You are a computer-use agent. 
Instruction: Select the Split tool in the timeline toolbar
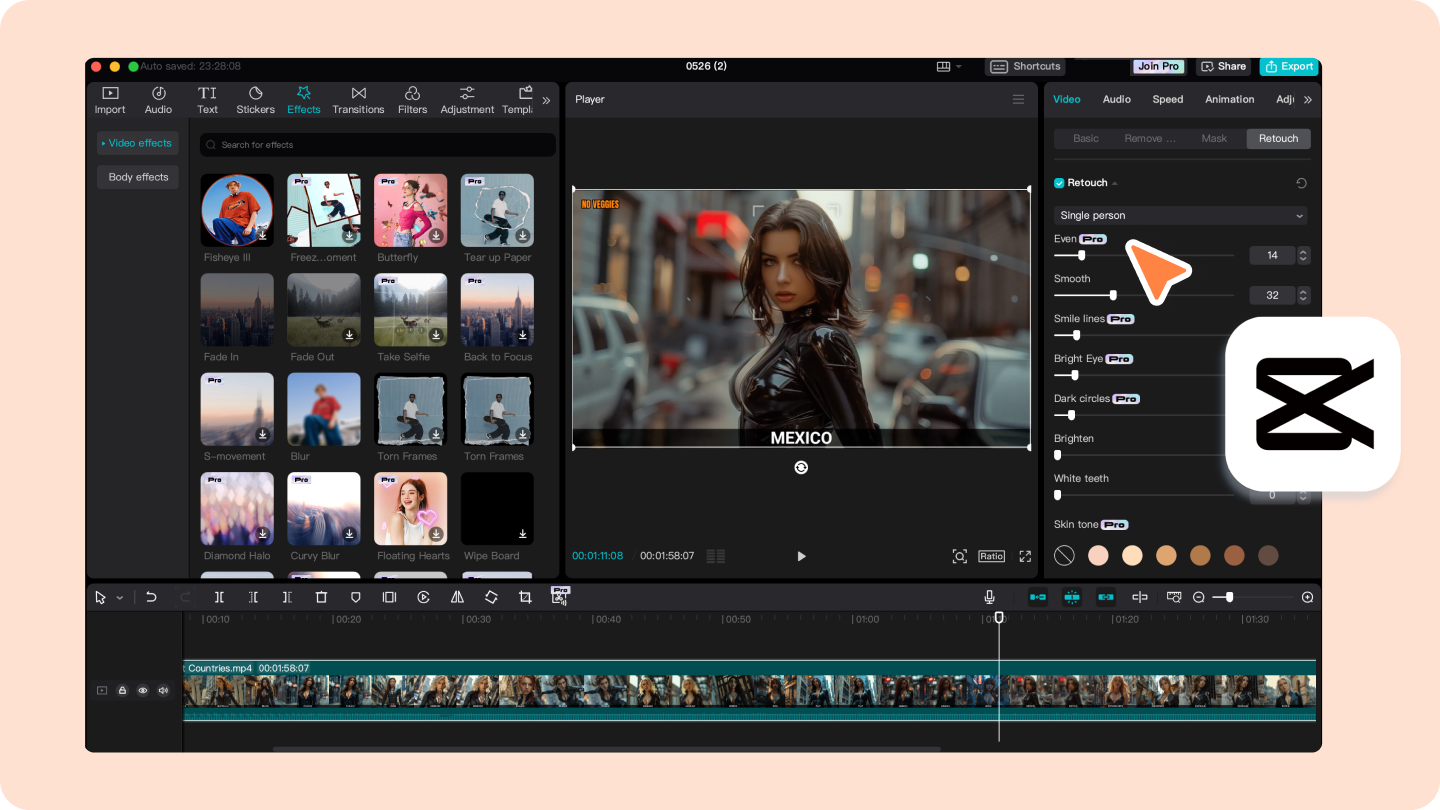pos(219,597)
